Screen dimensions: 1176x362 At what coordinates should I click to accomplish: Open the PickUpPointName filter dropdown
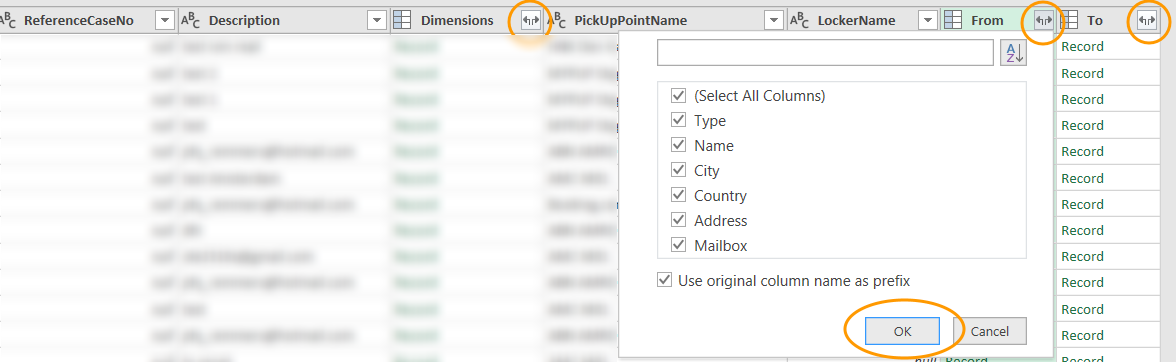[773, 21]
